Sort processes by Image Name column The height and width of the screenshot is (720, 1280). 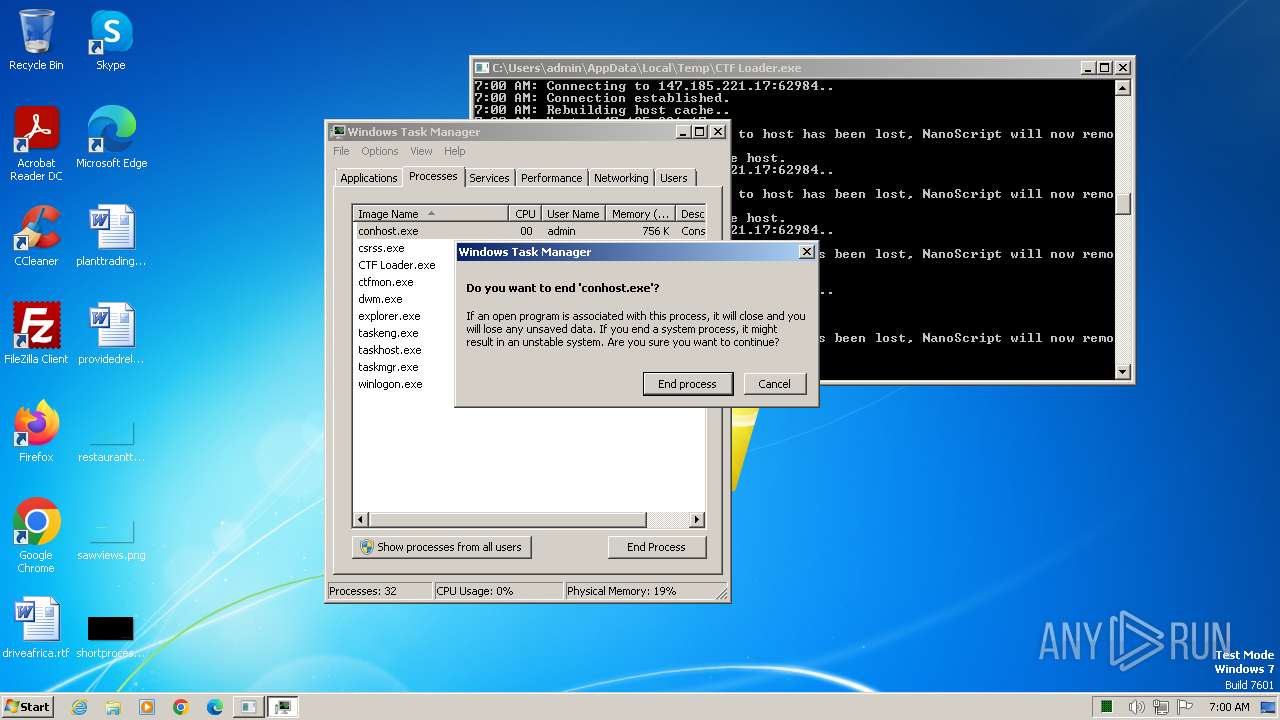tap(431, 214)
